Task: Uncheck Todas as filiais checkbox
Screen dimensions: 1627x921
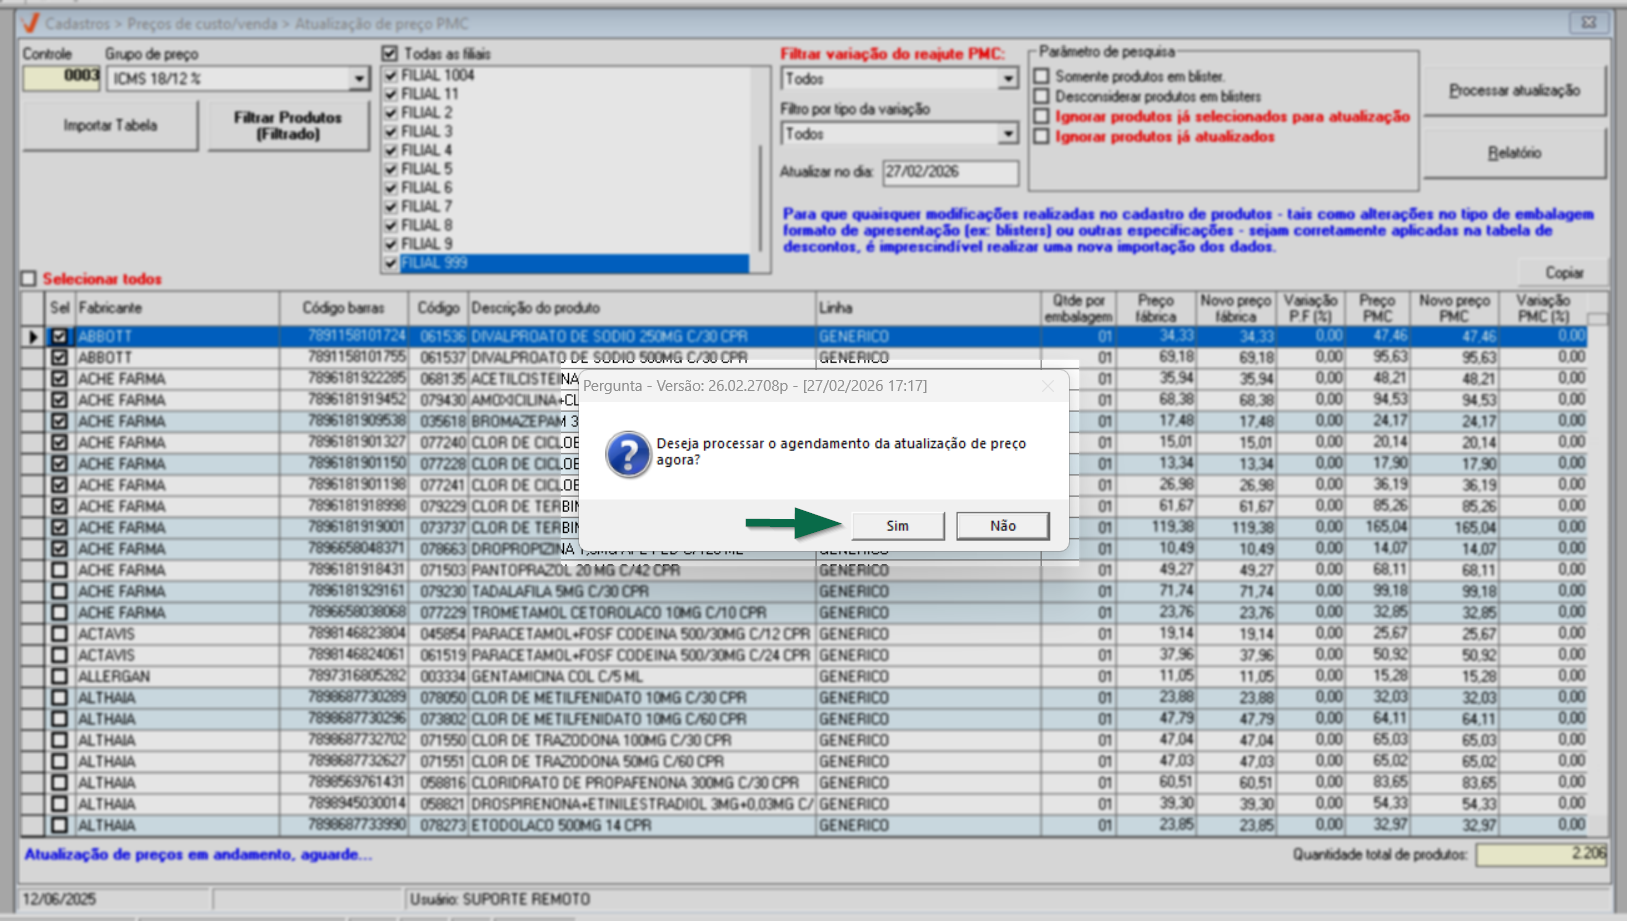Action: (390, 54)
